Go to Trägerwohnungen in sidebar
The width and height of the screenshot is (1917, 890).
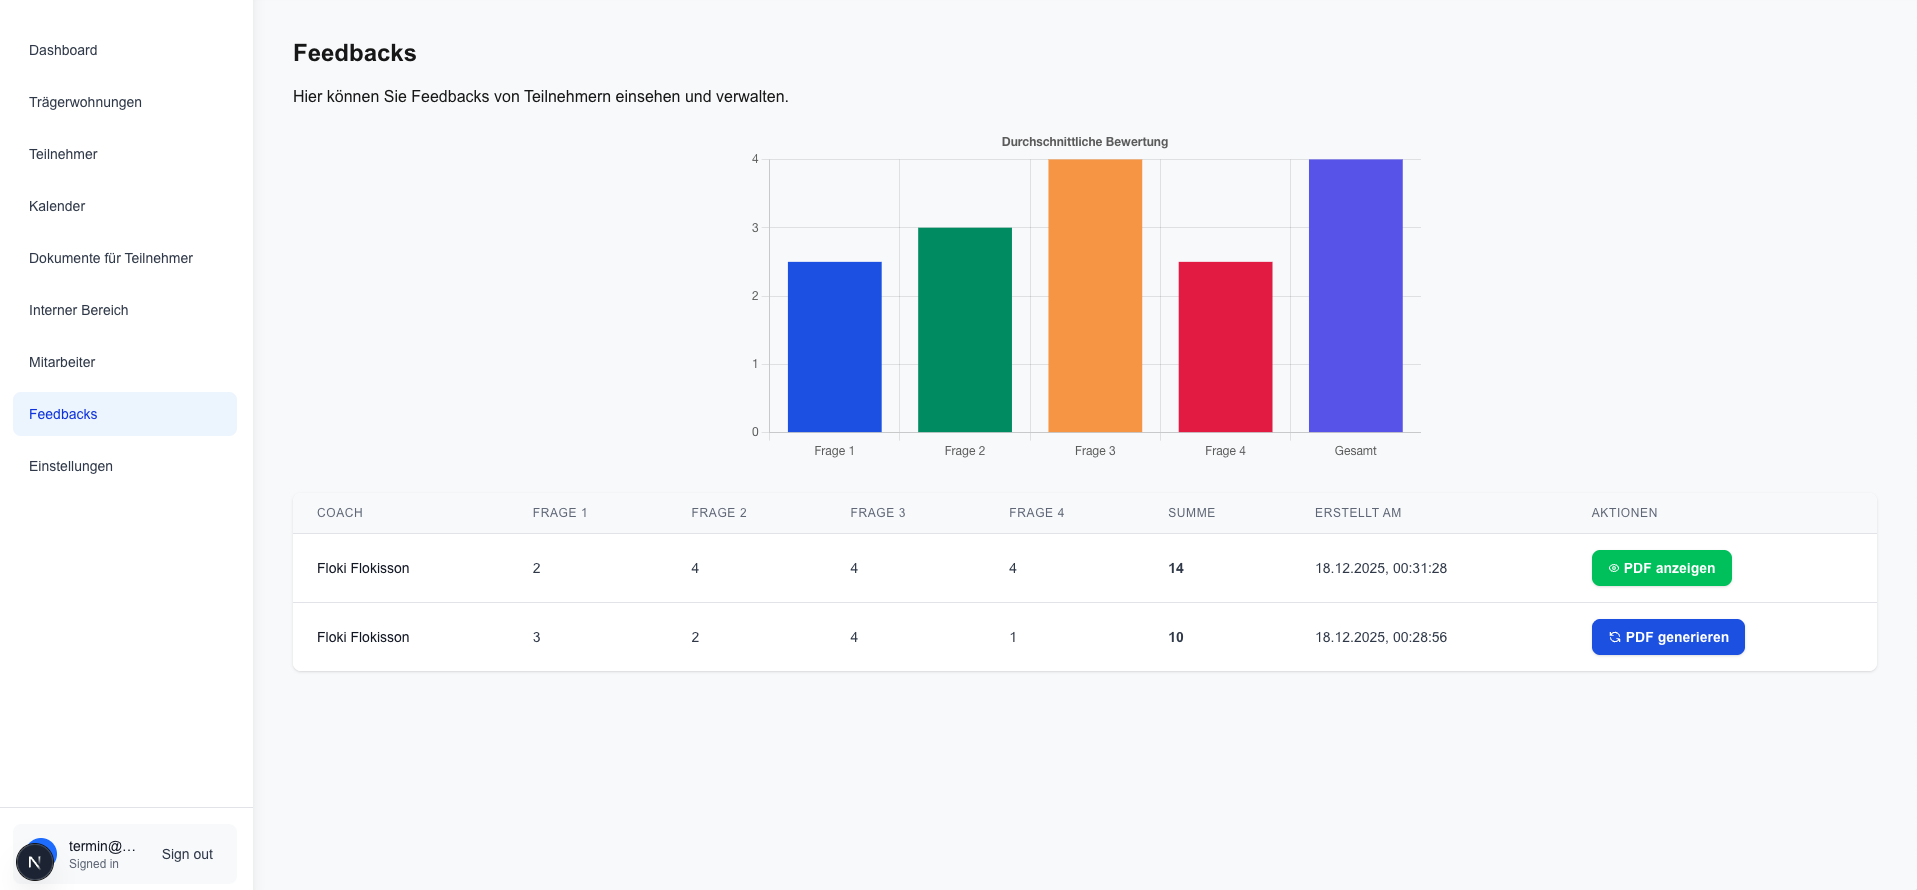click(x=85, y=102)
